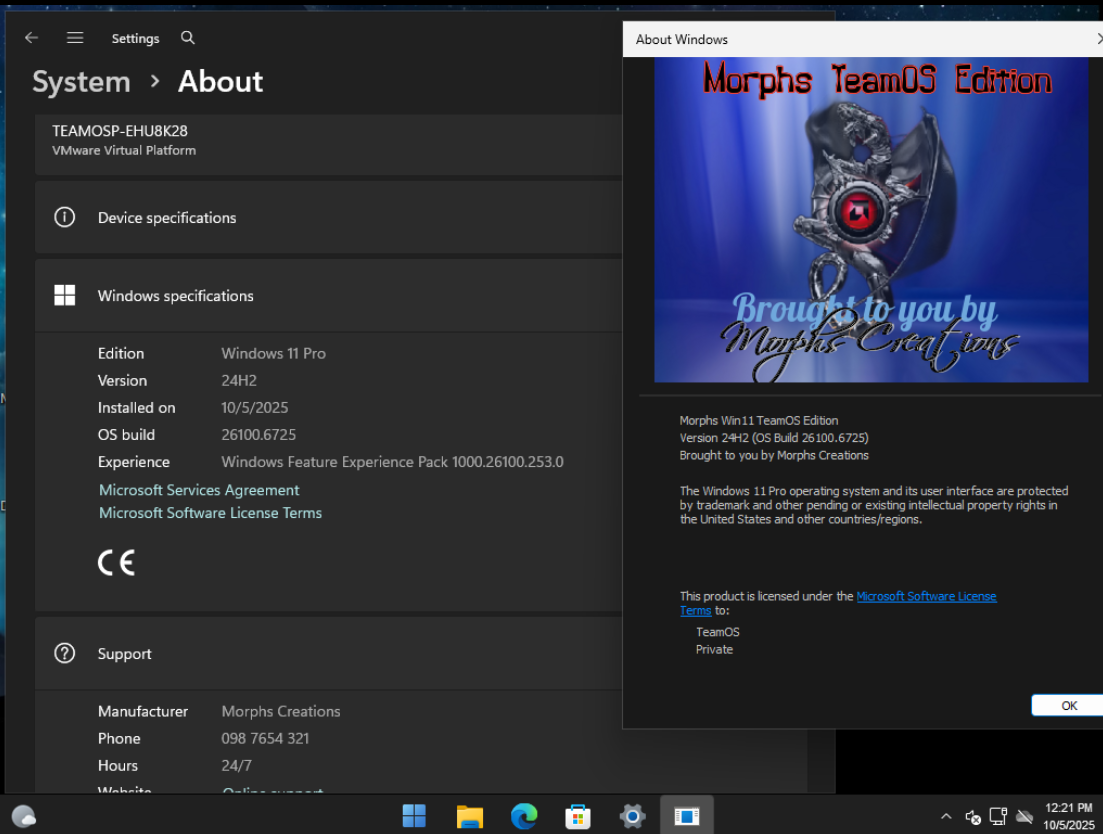Launch File Explorer from the taskbar
The width and height of the screenshot is (1103, 834).
[x=469, y=816]
